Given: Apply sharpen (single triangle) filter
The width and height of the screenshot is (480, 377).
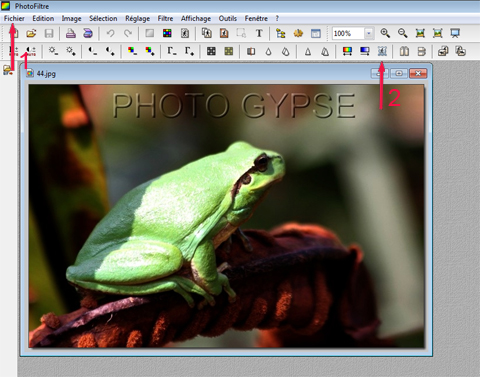Looking at the screenshot, I should 308,51.
